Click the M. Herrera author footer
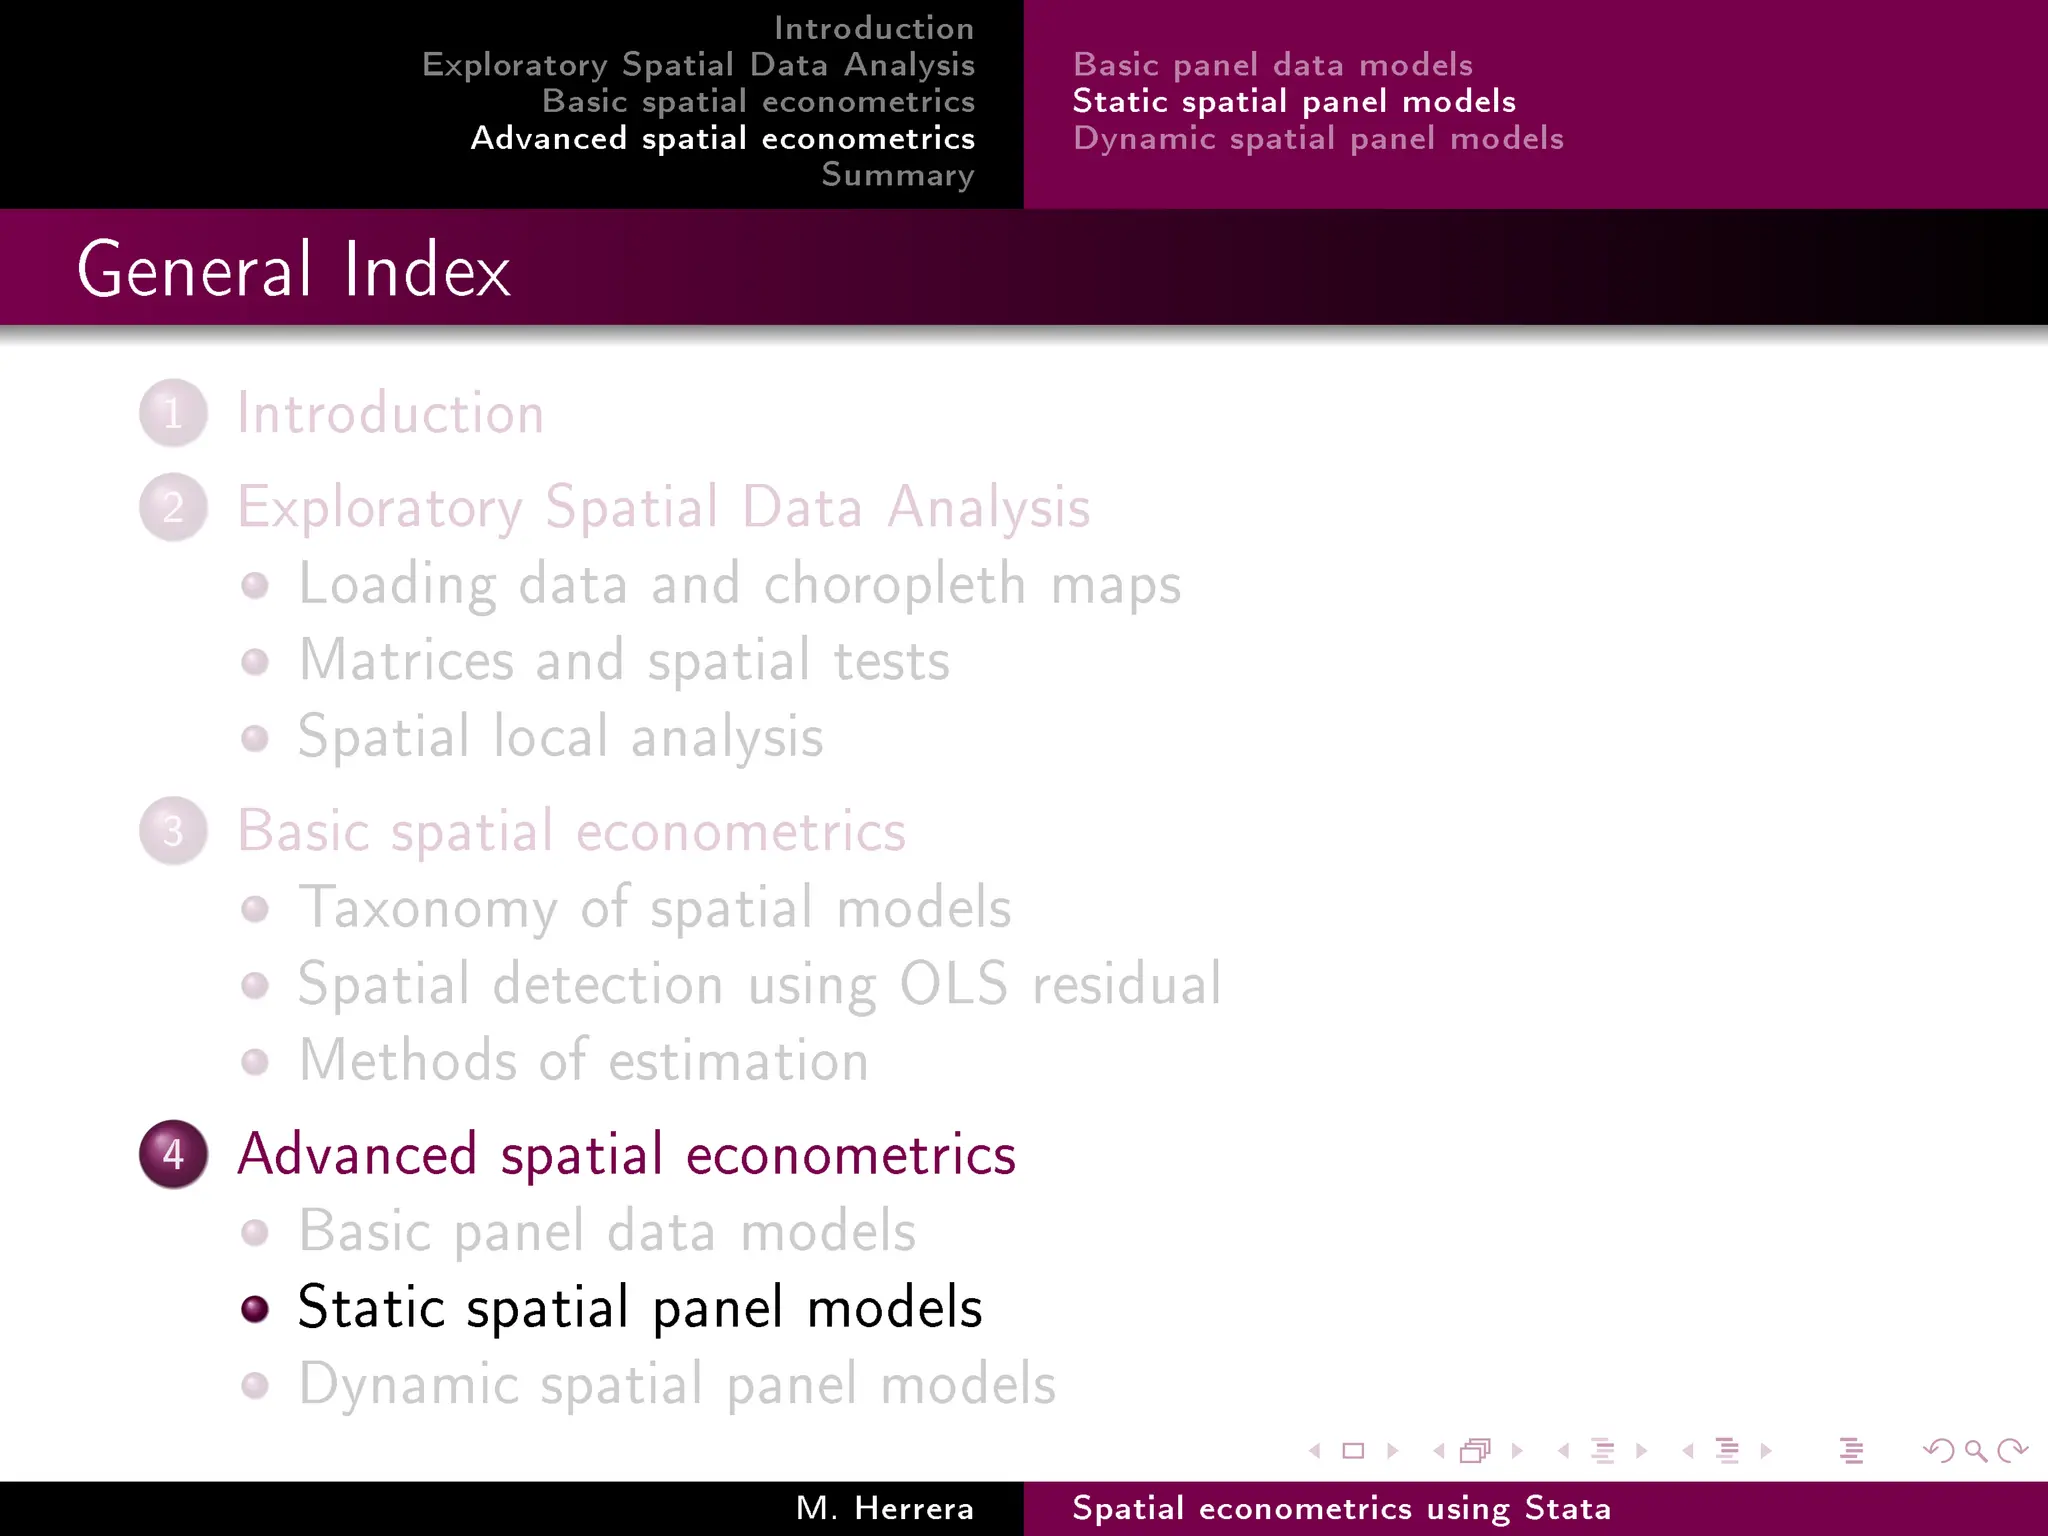 pos(885,1508)
